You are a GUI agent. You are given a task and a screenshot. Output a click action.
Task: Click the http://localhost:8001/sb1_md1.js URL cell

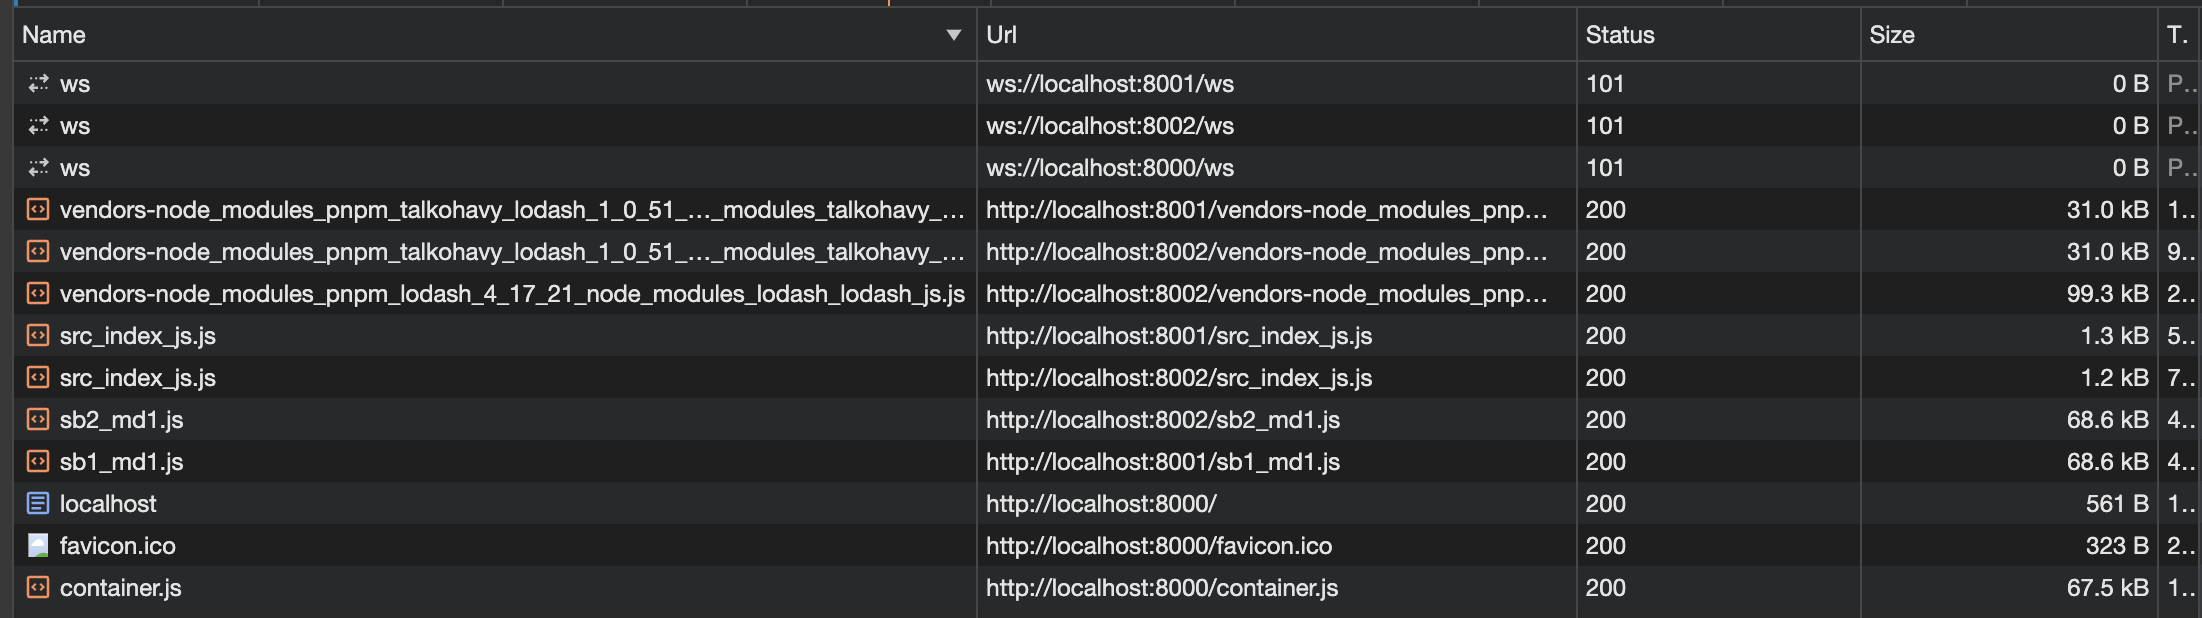[x=1276, y=462]
